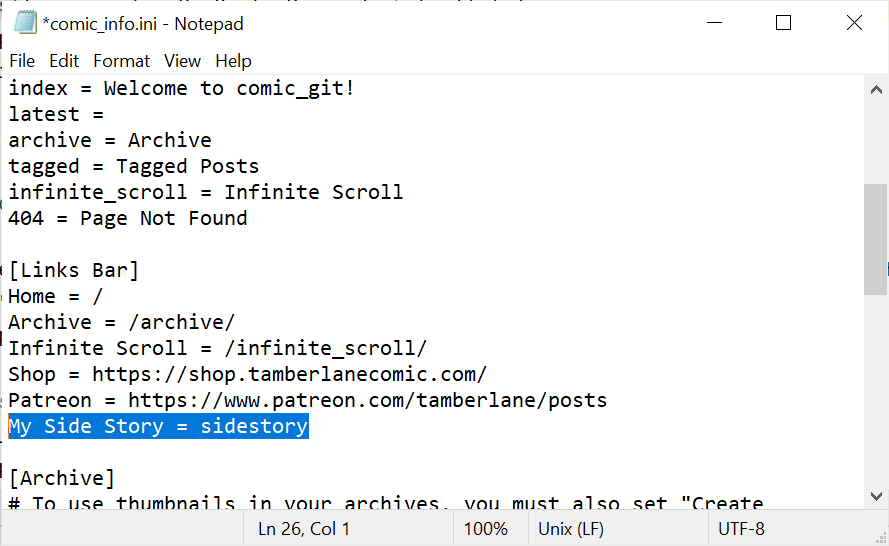Close the Notepad window

854,23
